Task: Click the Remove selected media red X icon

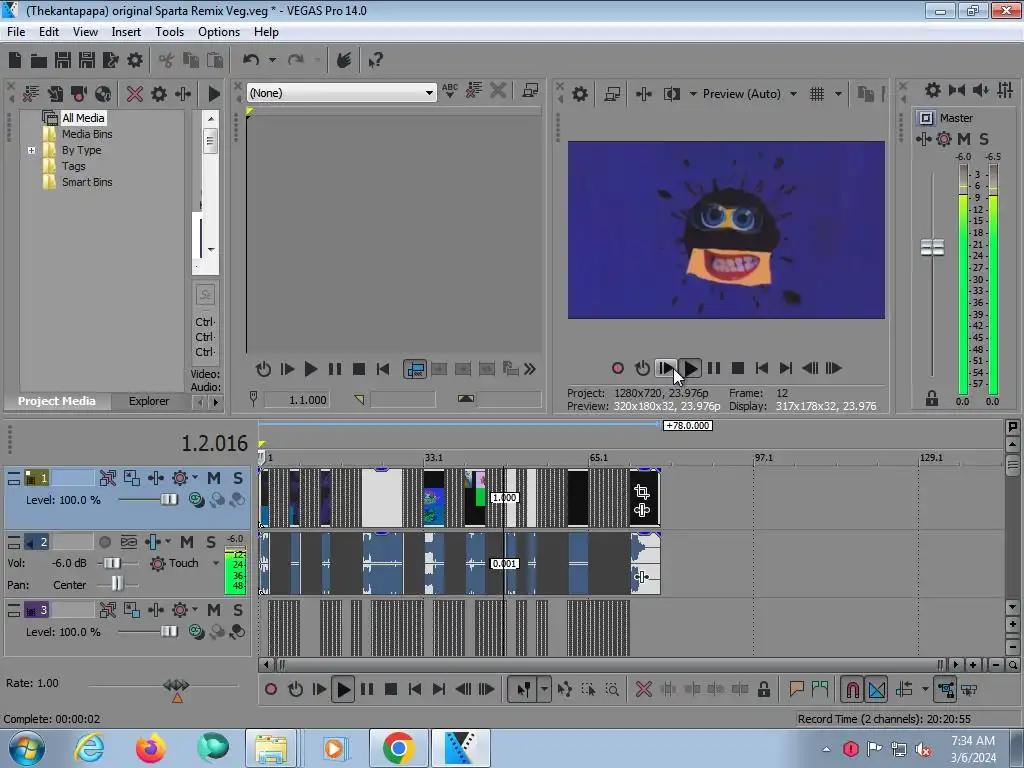Action: (135, 94)
